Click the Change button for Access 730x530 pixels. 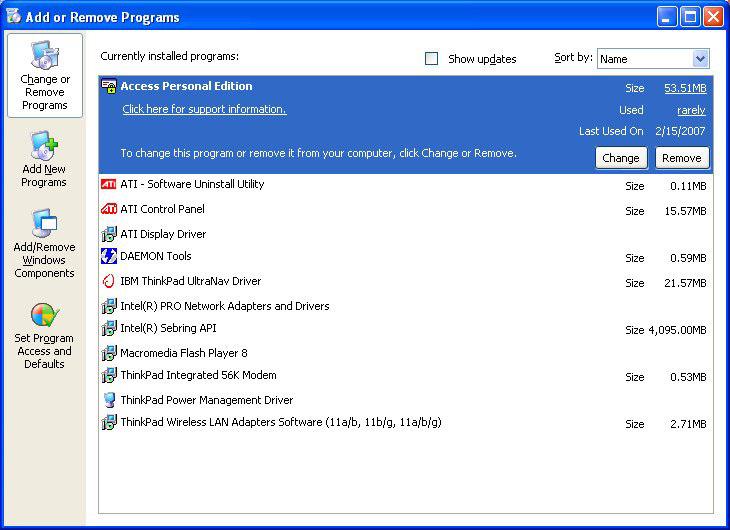coord(621,158)
